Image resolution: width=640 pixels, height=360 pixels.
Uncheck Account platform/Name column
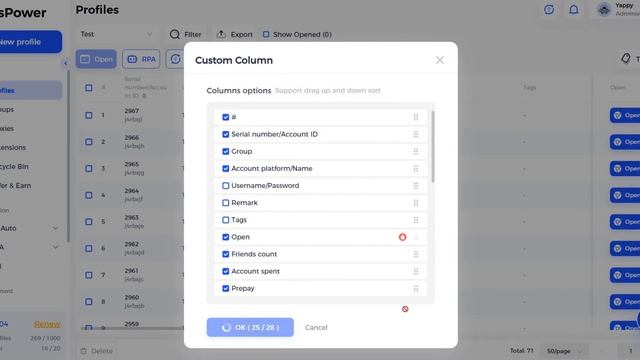point(226,169)
